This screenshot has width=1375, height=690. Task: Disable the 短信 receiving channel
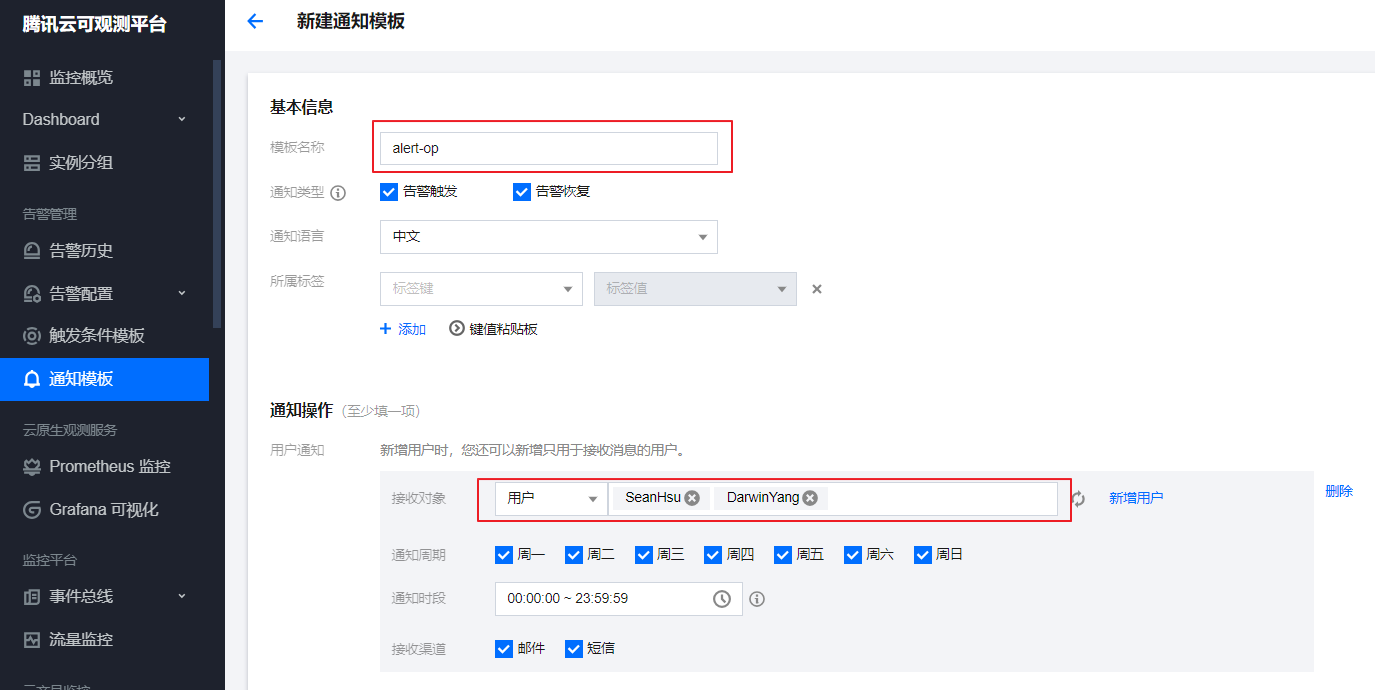[574, 649]
